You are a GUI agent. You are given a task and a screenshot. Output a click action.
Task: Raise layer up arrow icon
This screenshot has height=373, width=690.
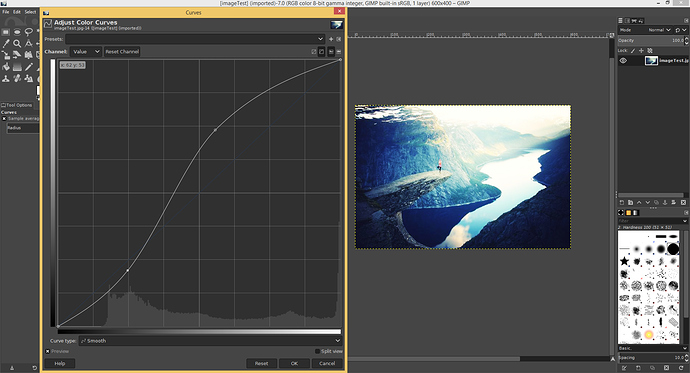pos(639,202)
